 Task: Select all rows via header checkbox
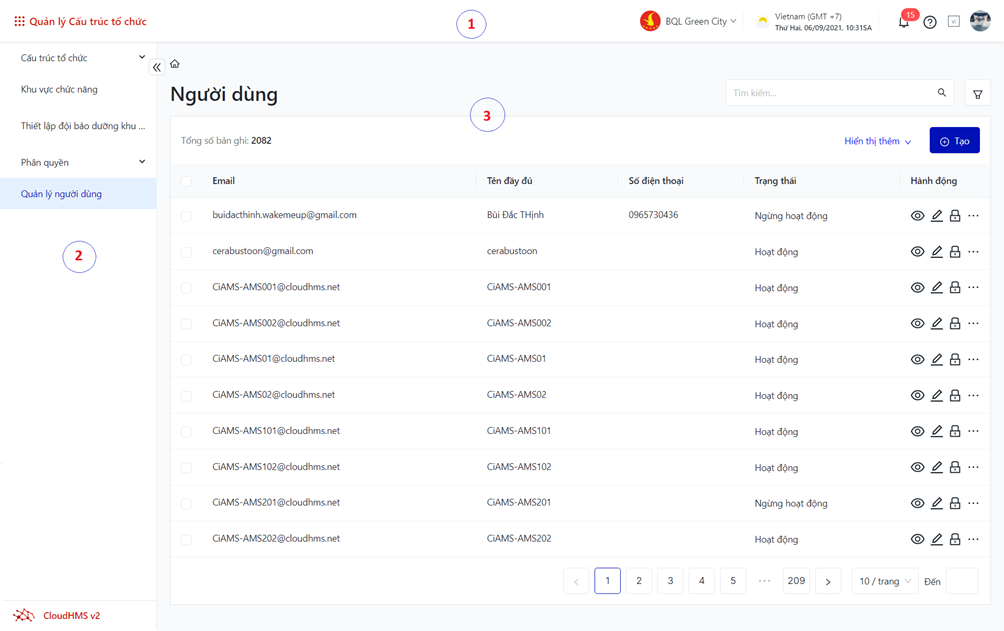[186, 181]
